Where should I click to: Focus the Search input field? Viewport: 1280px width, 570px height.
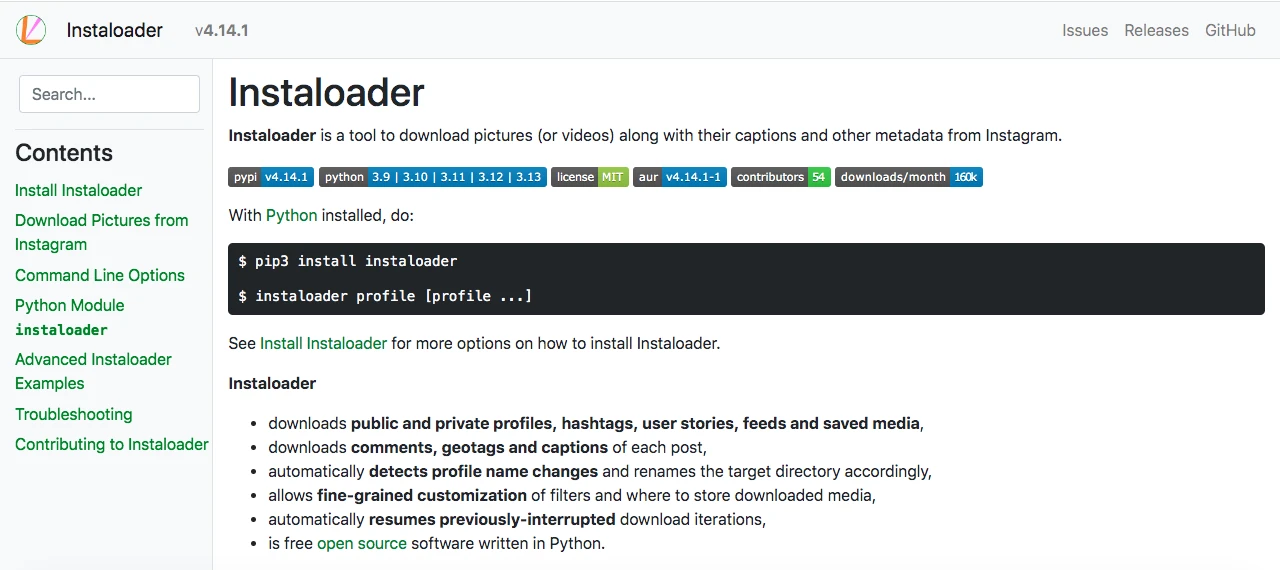click(109, 94)
